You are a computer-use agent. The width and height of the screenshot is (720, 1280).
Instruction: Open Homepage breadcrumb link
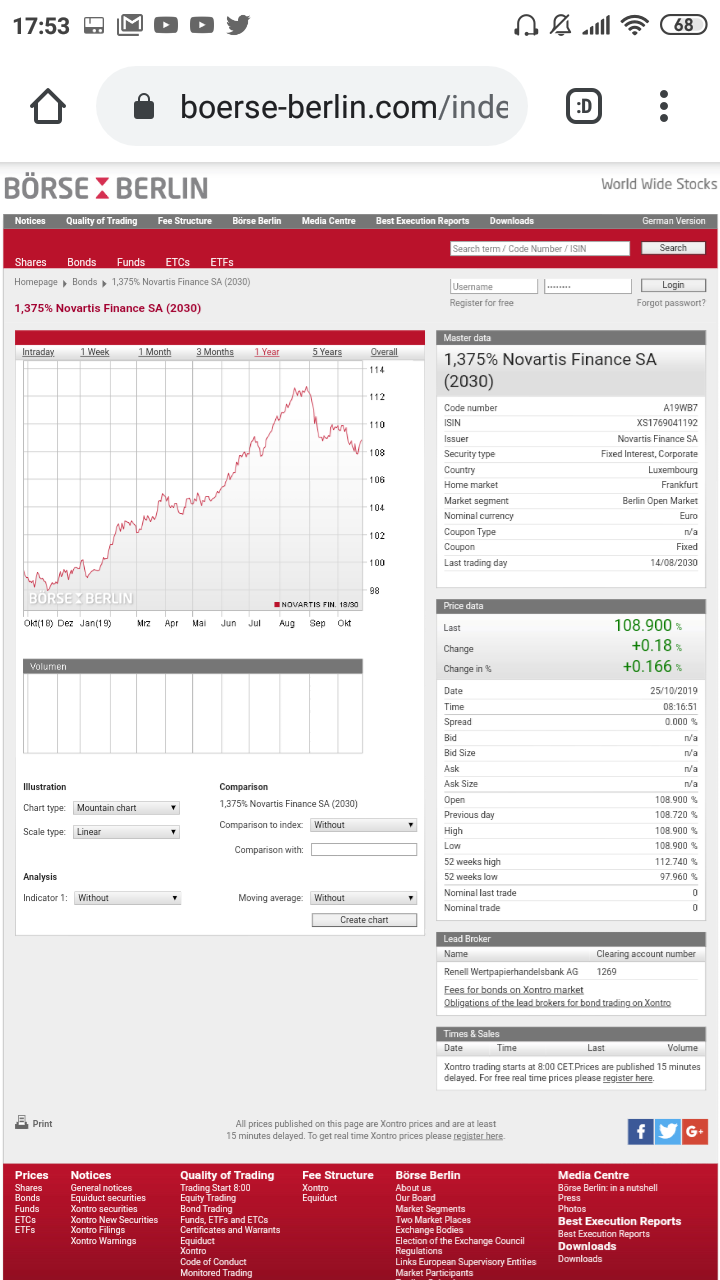36,282
